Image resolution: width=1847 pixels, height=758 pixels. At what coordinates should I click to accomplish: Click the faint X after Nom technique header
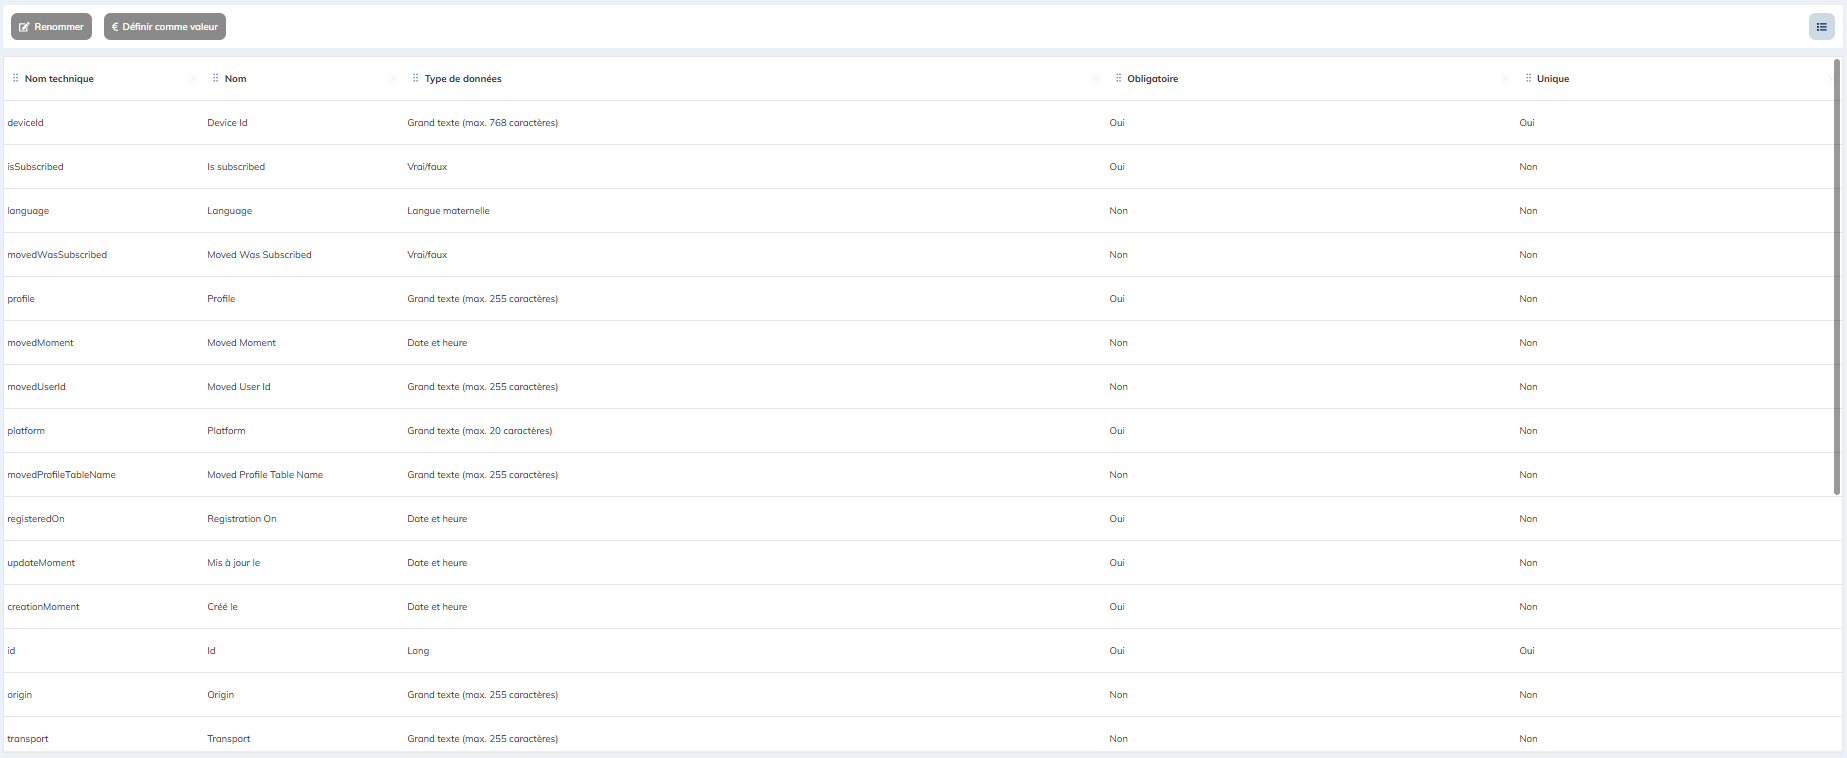[193, 79]
